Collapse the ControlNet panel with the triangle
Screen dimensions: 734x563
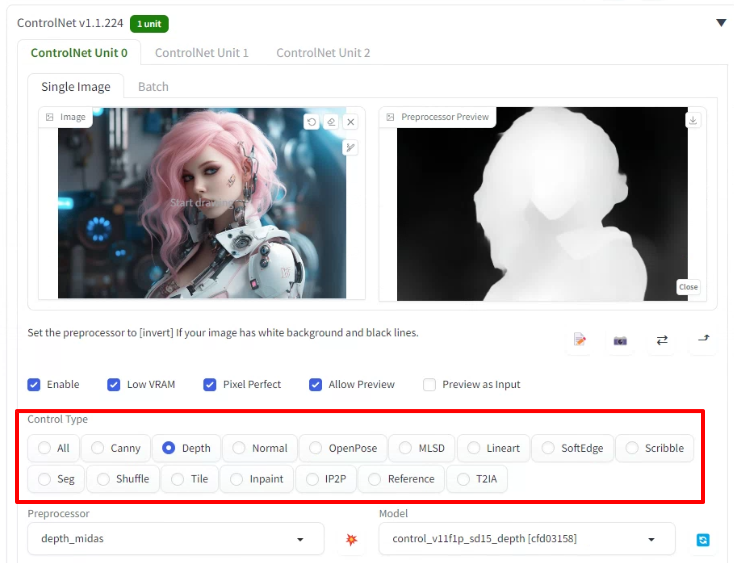click(721, 23)
